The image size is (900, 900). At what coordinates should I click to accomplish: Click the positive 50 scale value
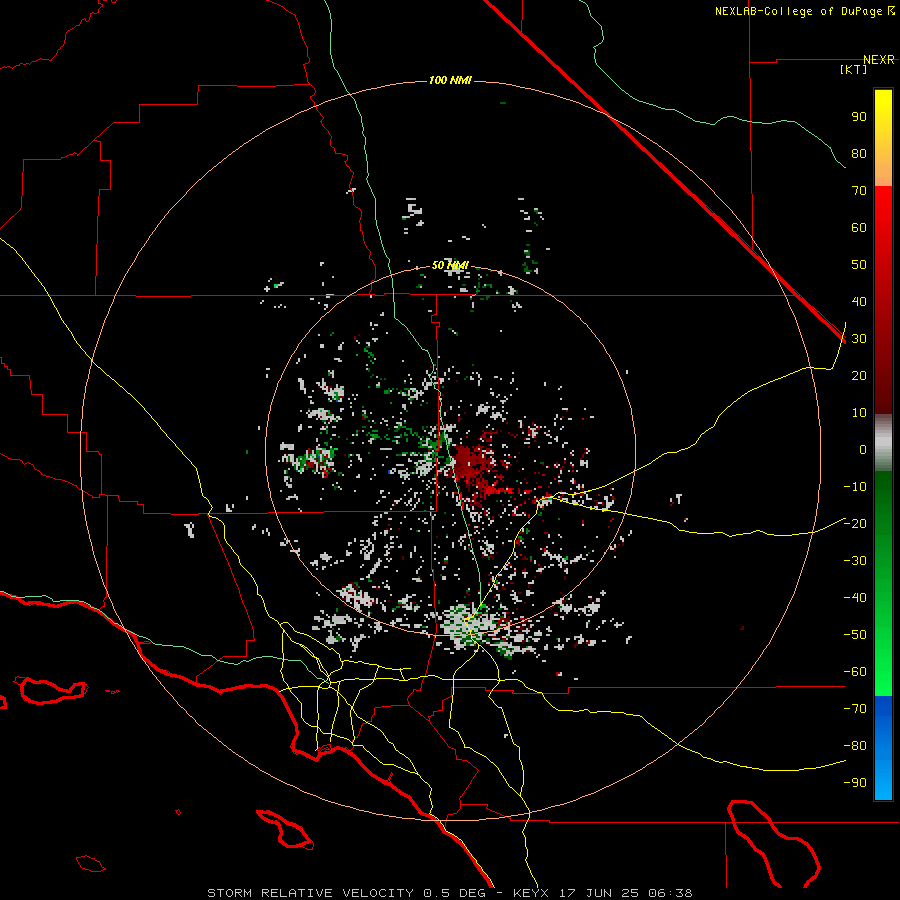859,265
